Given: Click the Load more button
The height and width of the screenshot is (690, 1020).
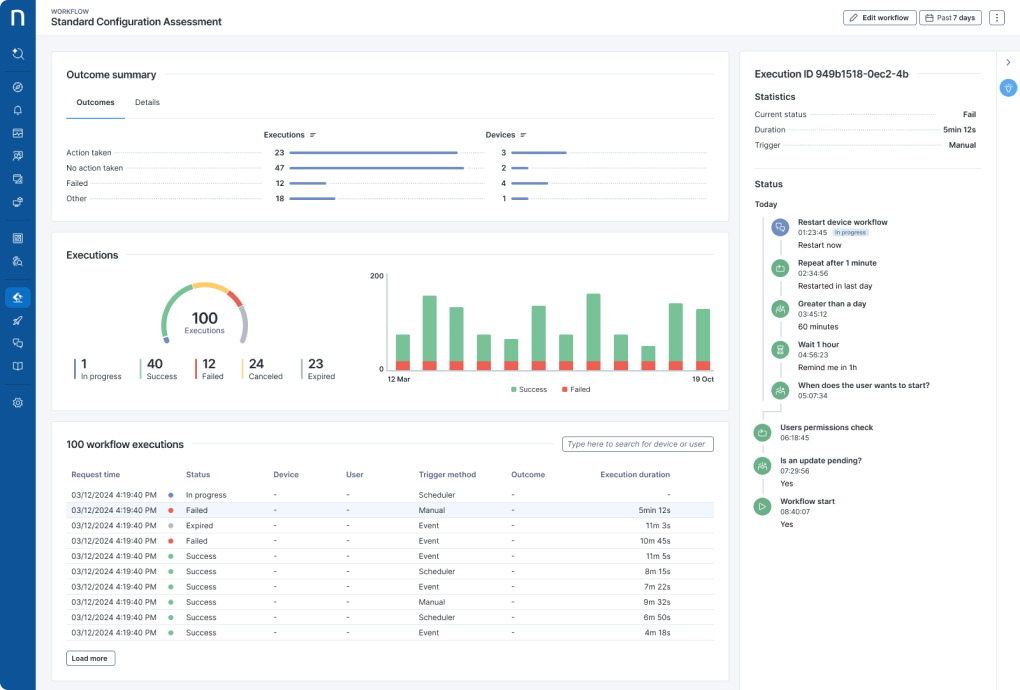Looking at the screenshot, I should click(90, 658).
